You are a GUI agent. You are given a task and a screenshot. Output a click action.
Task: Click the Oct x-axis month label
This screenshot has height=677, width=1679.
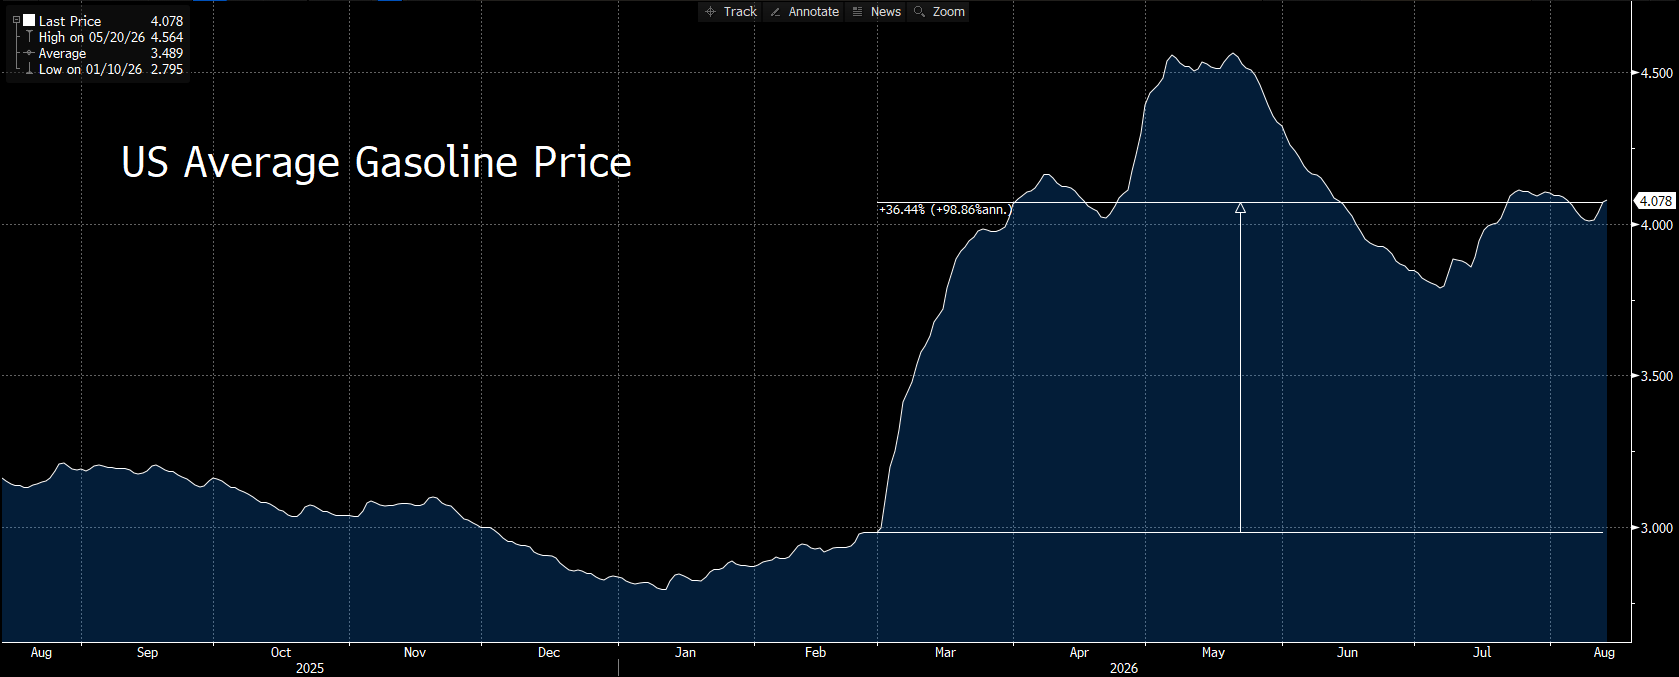pos(281,652)
